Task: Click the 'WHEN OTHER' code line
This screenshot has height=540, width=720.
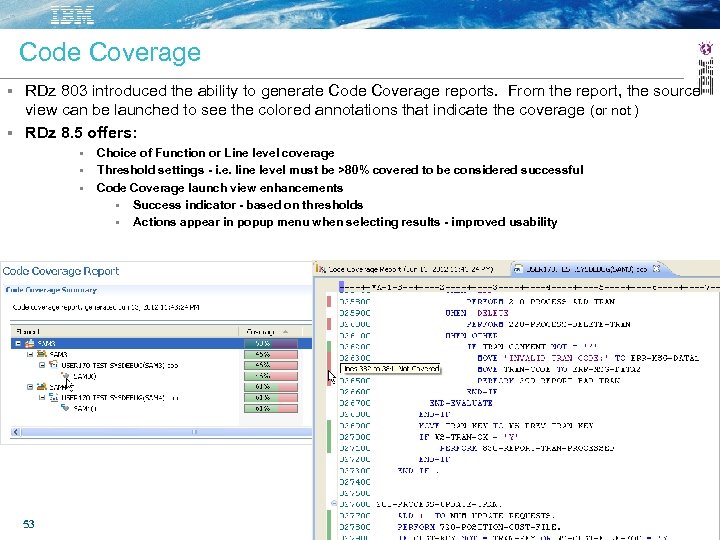Action: tap(471, 335)
